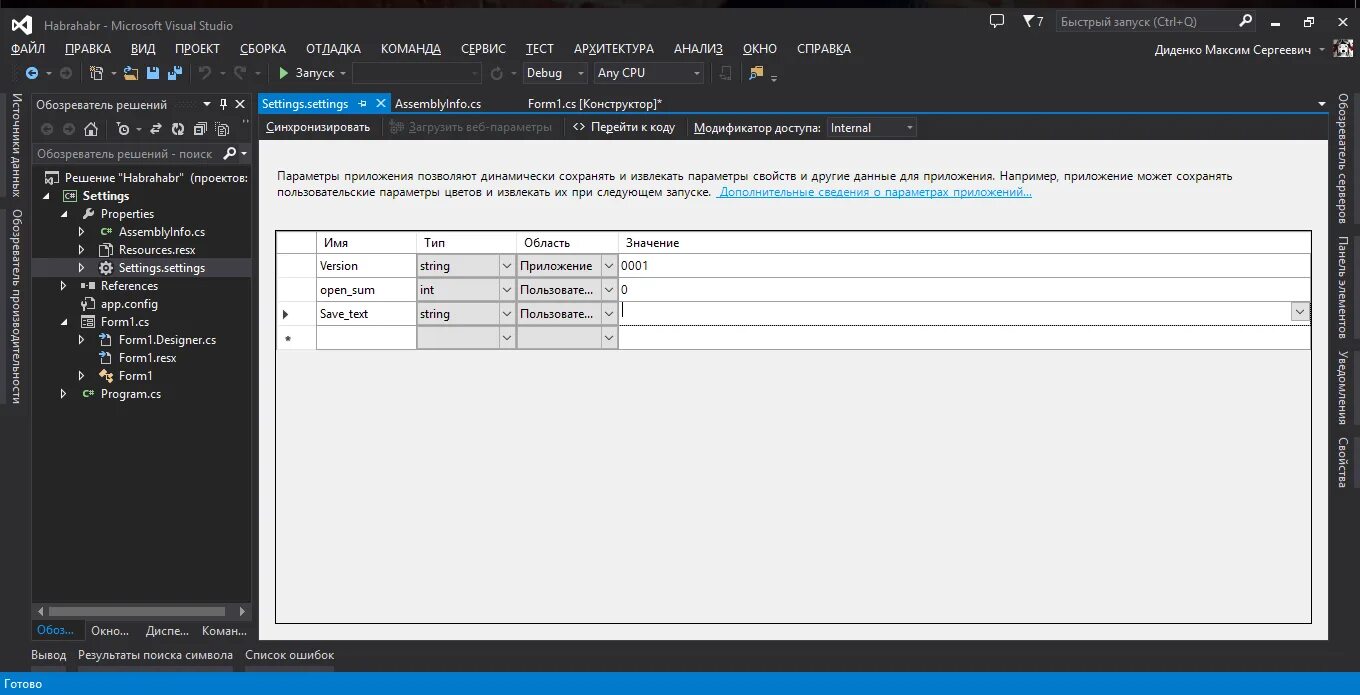The image size is (1360, 695).
Task: Undo the last action via toolbar
Action: point(205,73)
